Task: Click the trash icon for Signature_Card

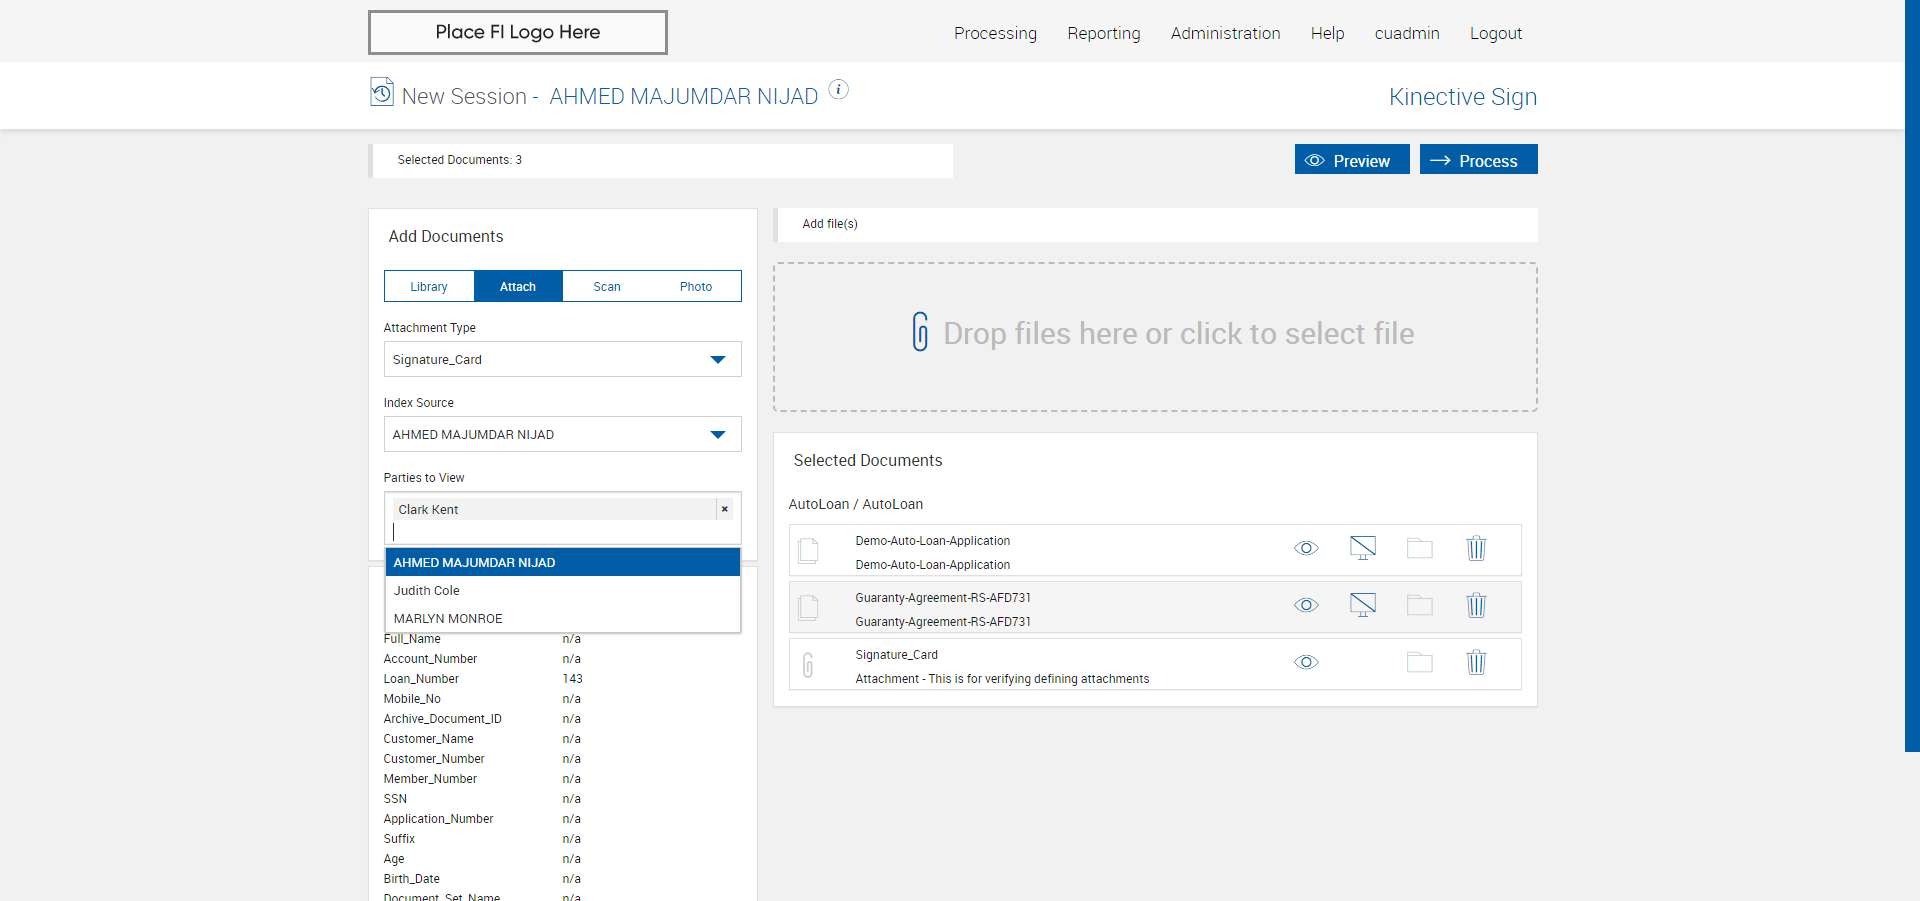Action: (1476, 663)
